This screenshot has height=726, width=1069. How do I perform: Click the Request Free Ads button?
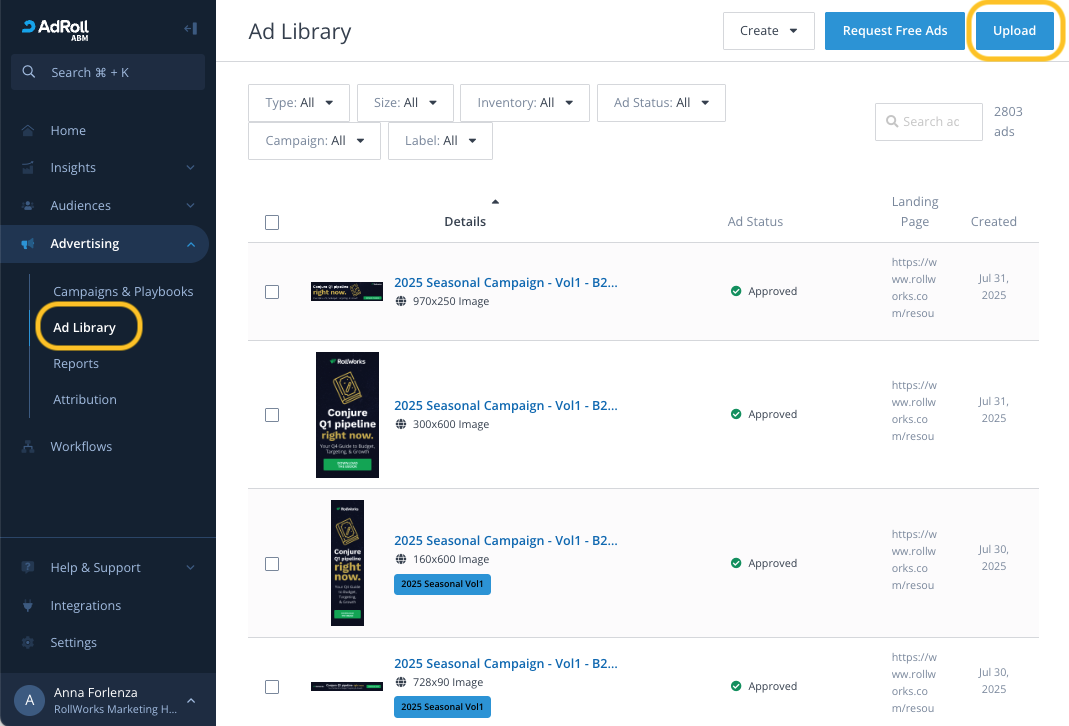click(x=895, y=31)
